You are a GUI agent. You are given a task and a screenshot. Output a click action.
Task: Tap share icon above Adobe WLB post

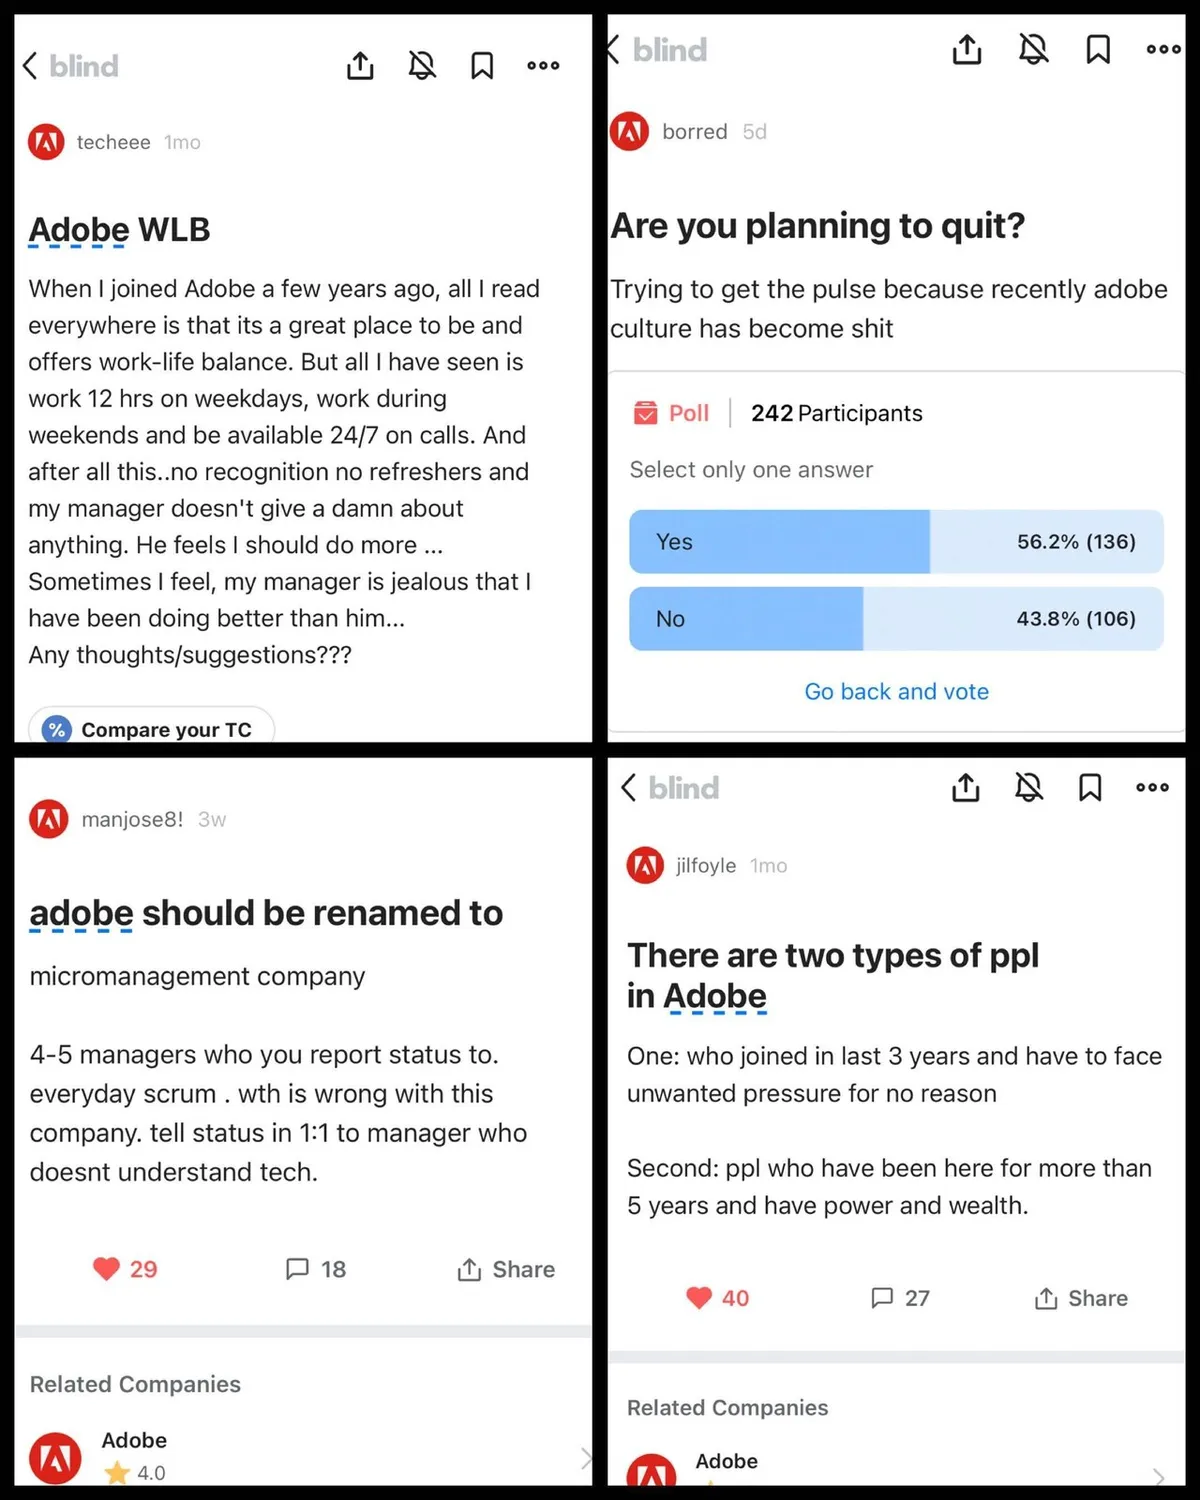coord(360,66)
